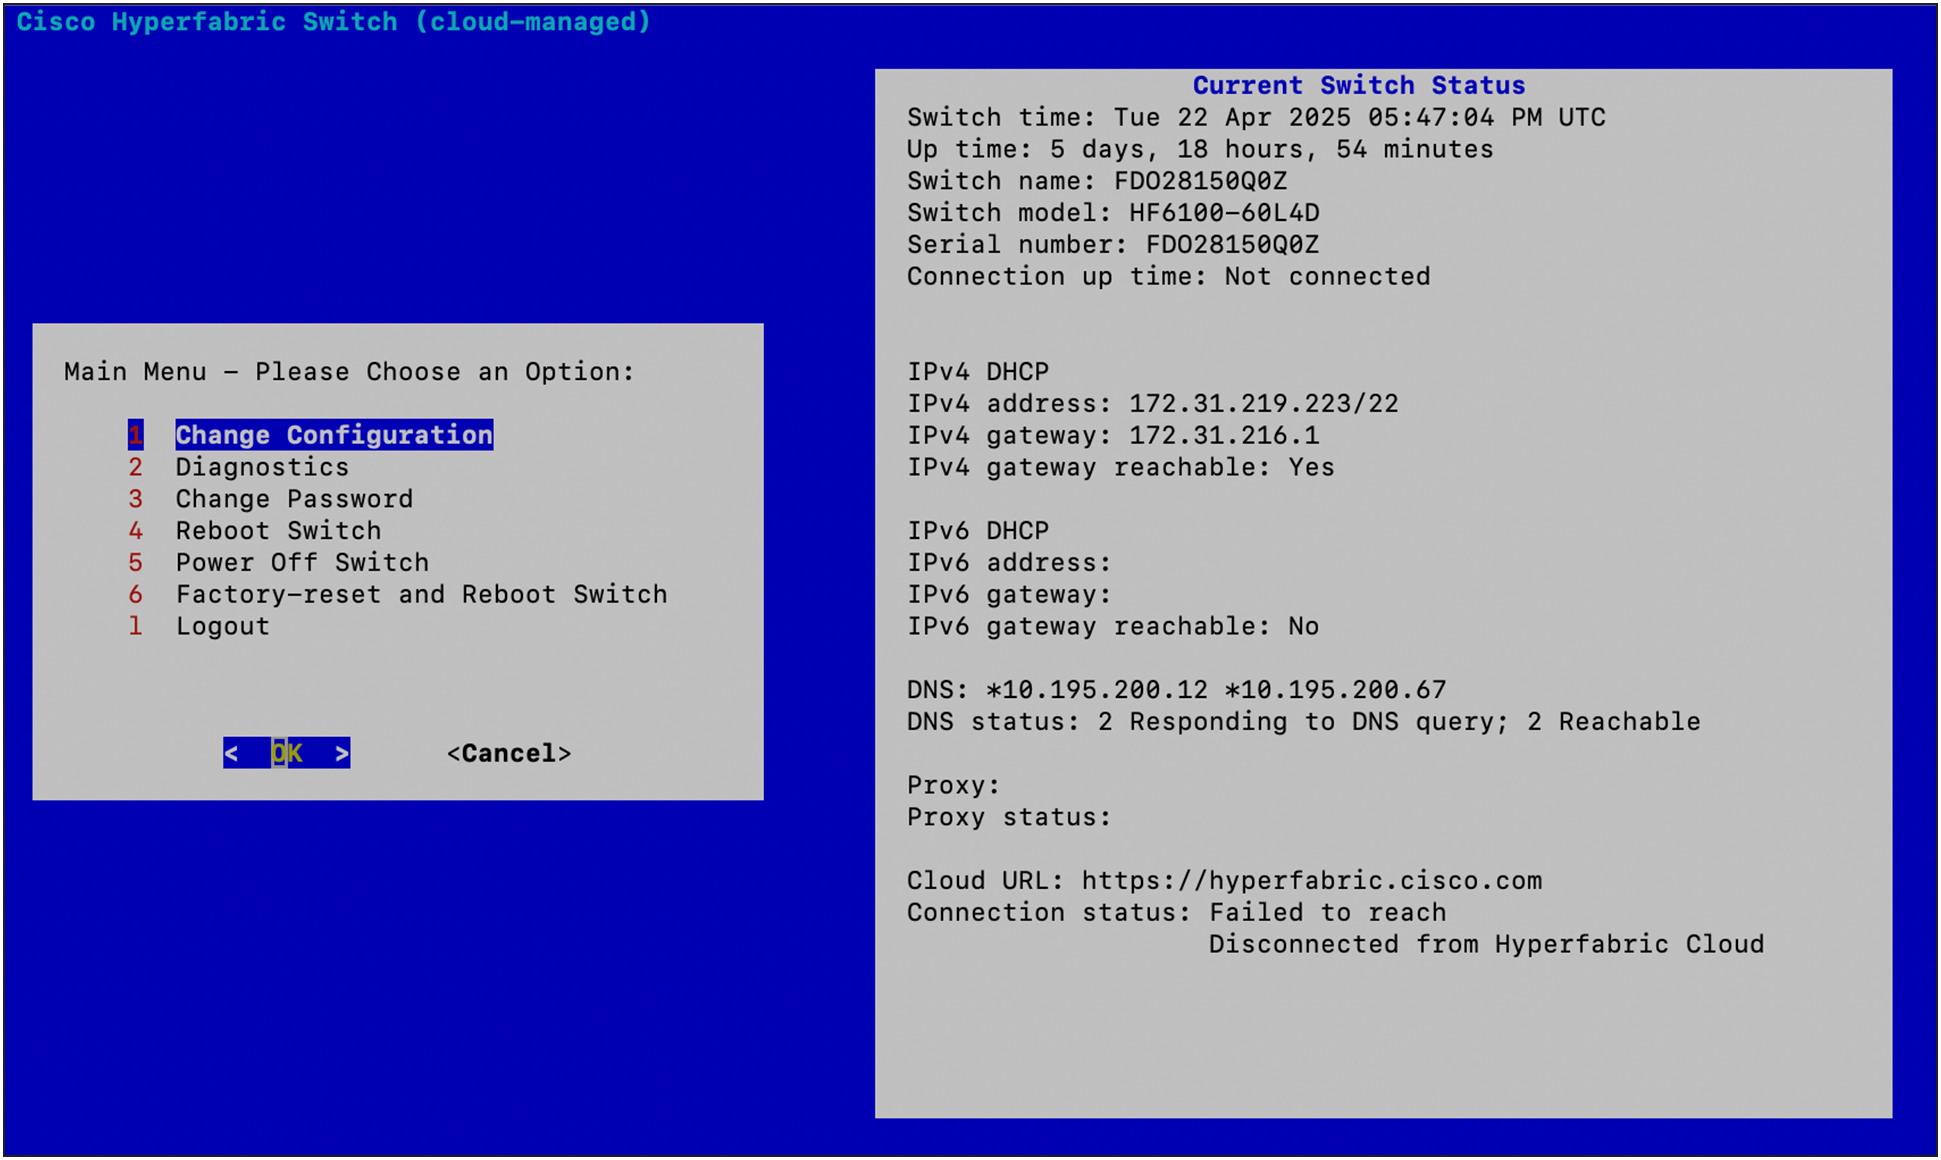Click the Serial number FDO28150Q0Z line
The height and width of the screenshot is (1160, 1941).
point(1113,245)
